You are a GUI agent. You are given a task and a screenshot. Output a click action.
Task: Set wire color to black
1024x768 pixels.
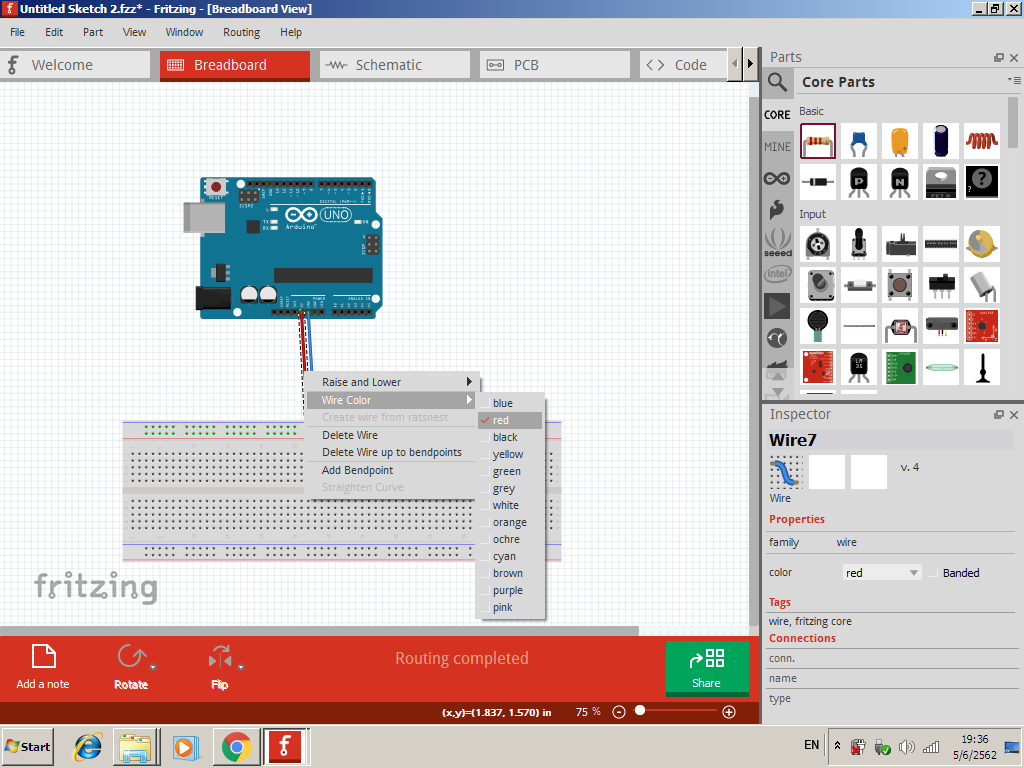(510, 437)
